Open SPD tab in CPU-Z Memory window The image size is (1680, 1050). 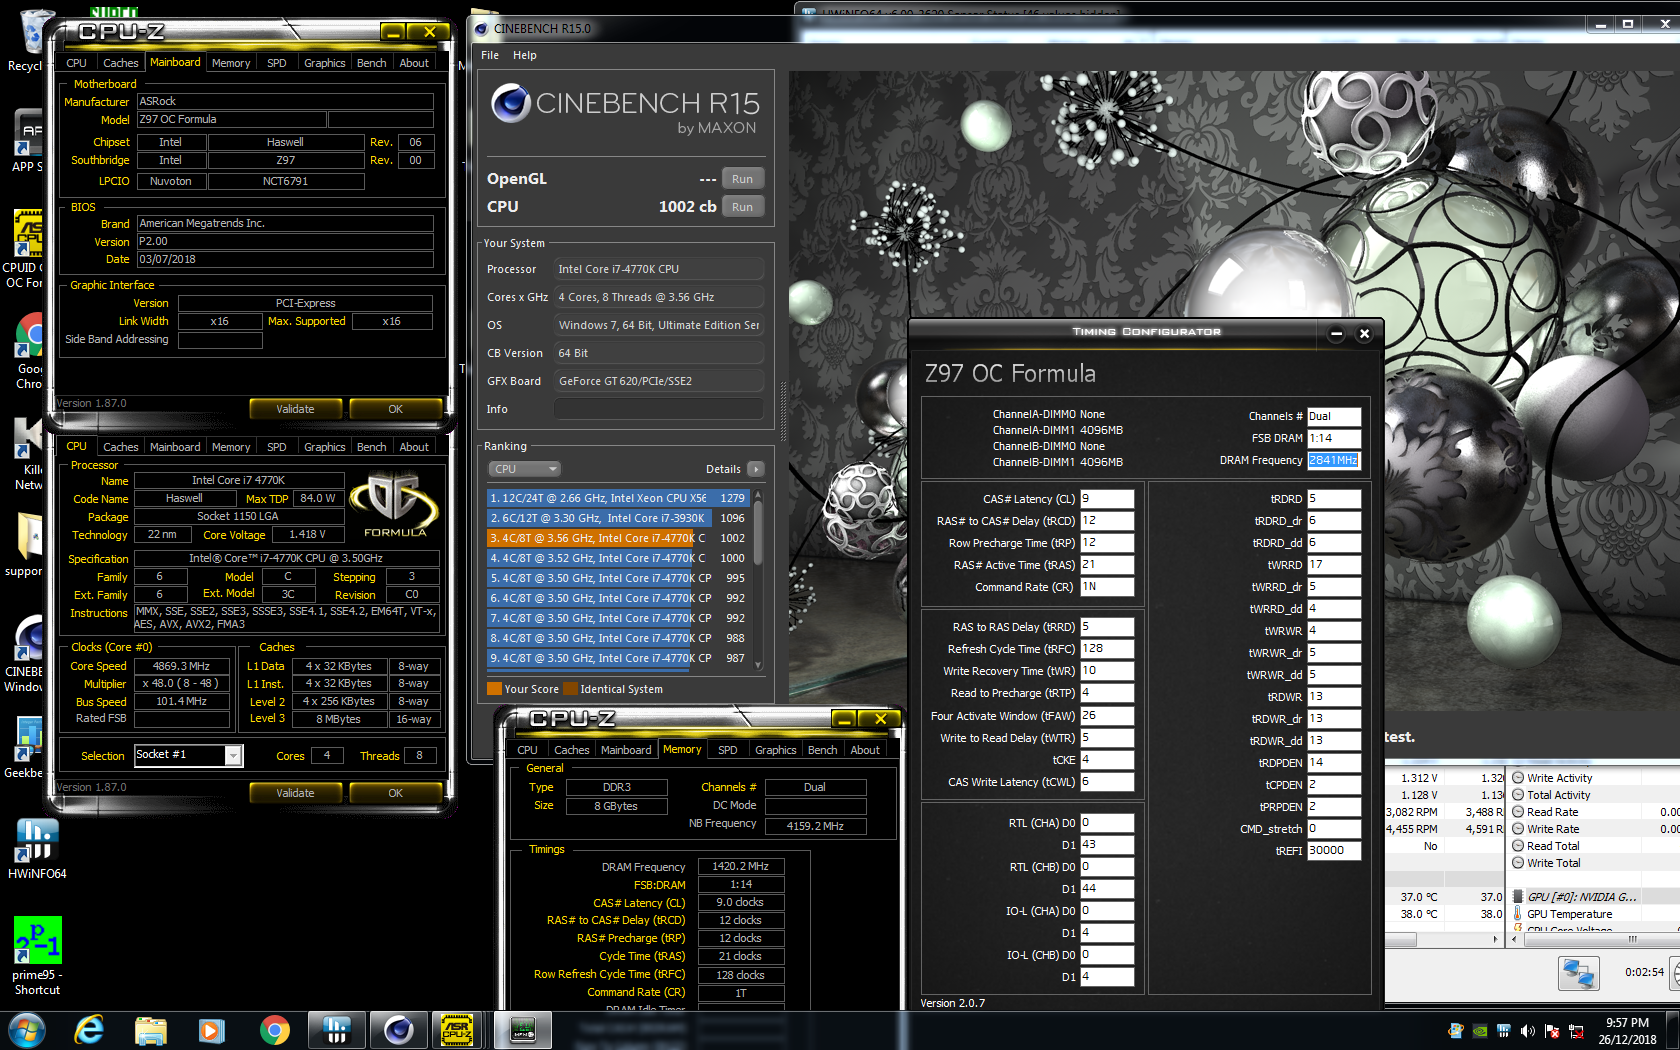[x=728, y=750]
